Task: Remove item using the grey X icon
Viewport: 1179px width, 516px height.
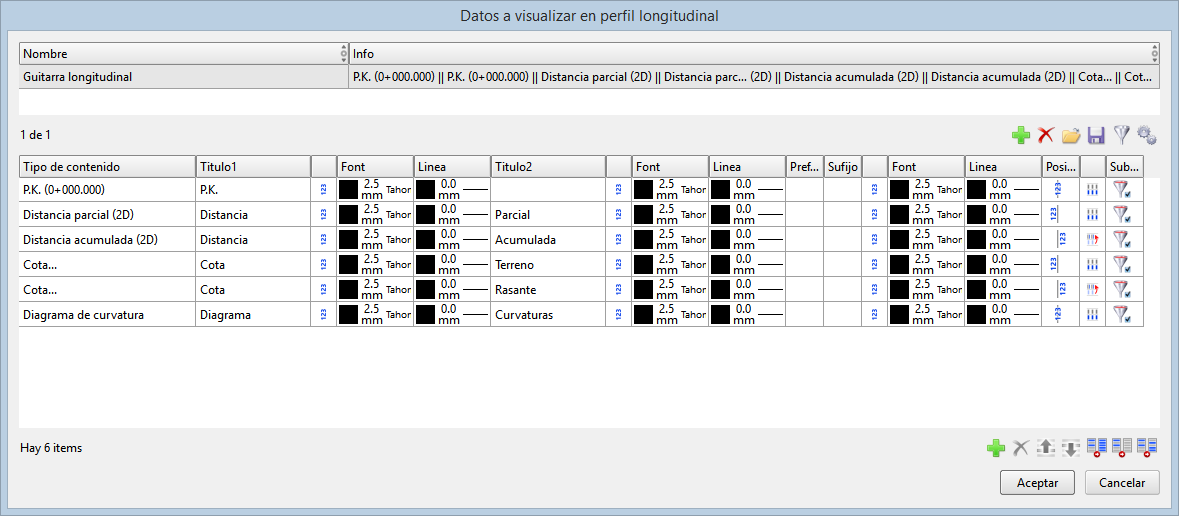Action: (1020, 448)
